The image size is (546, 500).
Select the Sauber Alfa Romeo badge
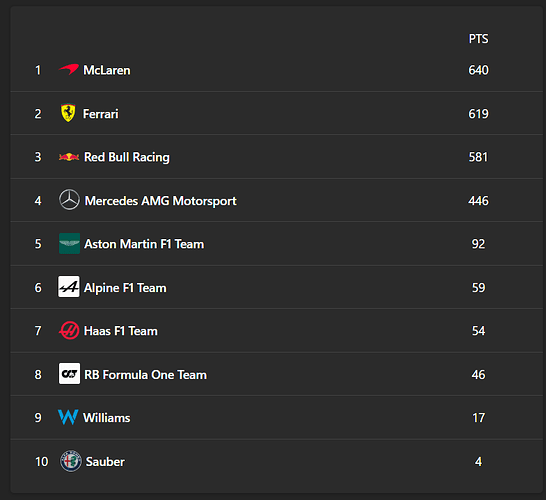(71, 461)
